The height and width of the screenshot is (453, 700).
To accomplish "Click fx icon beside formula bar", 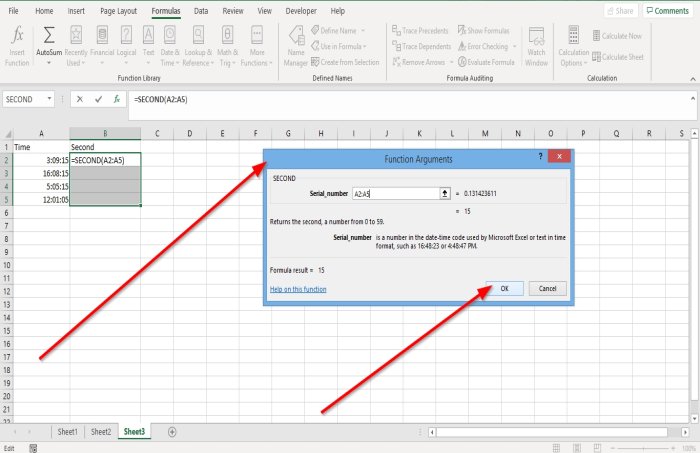I will (x=117, y=99).
